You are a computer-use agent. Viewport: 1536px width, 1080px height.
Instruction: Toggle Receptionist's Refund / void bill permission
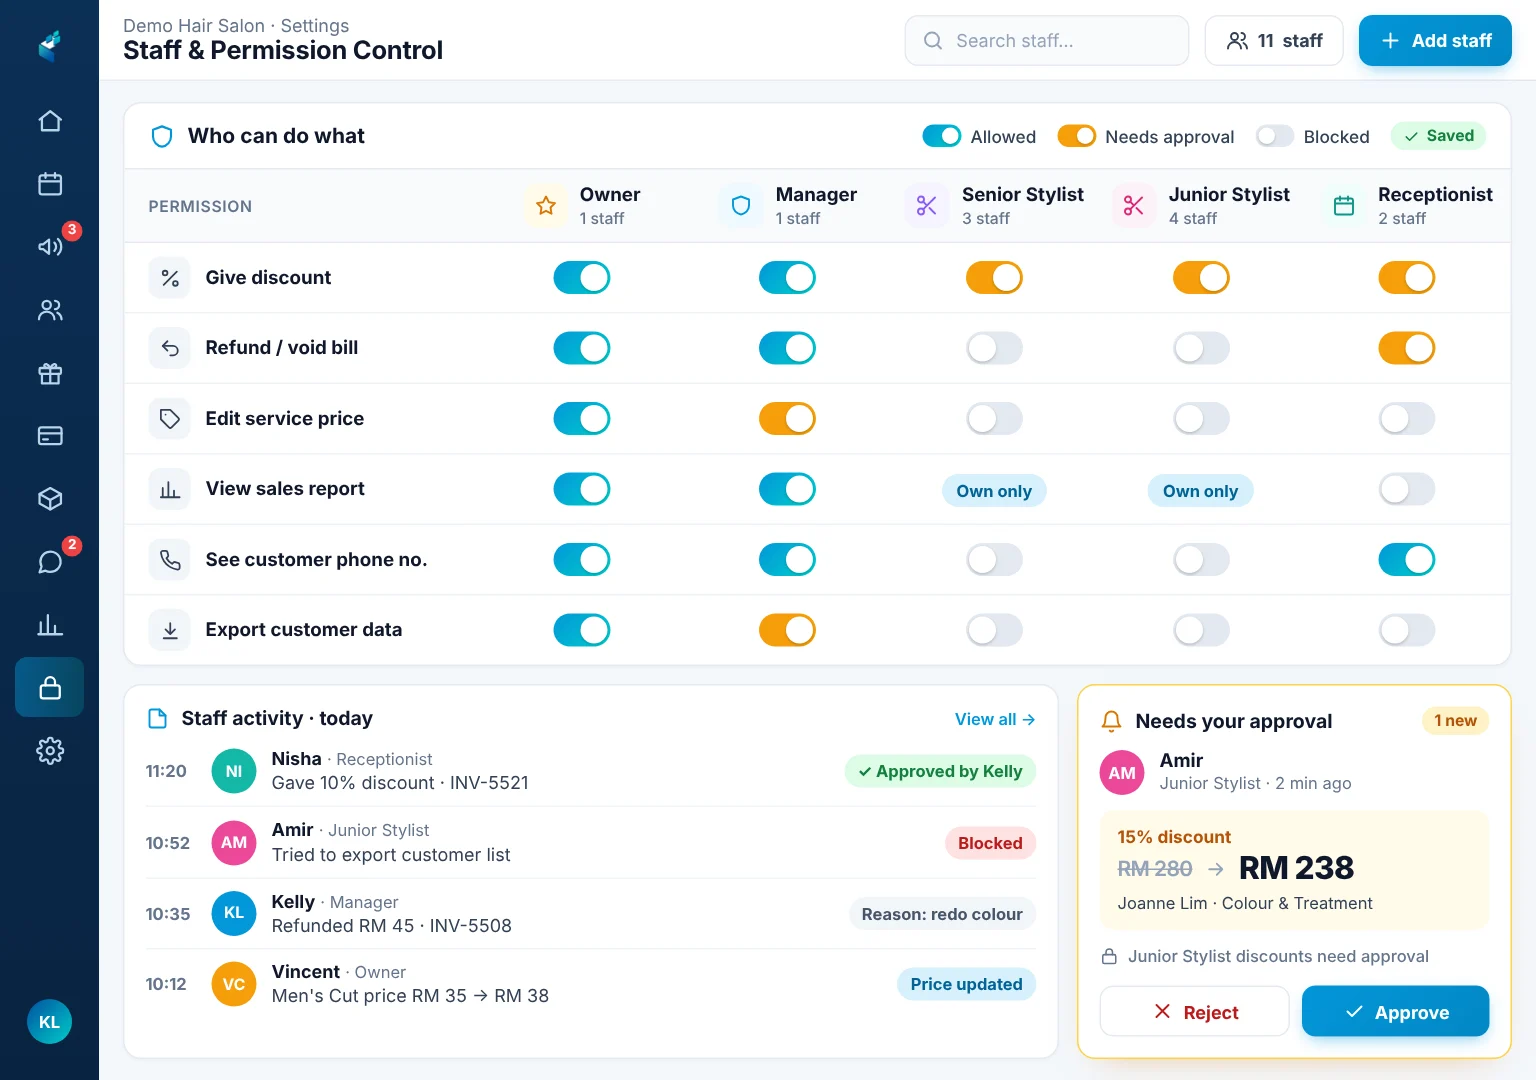[1406, 348]
